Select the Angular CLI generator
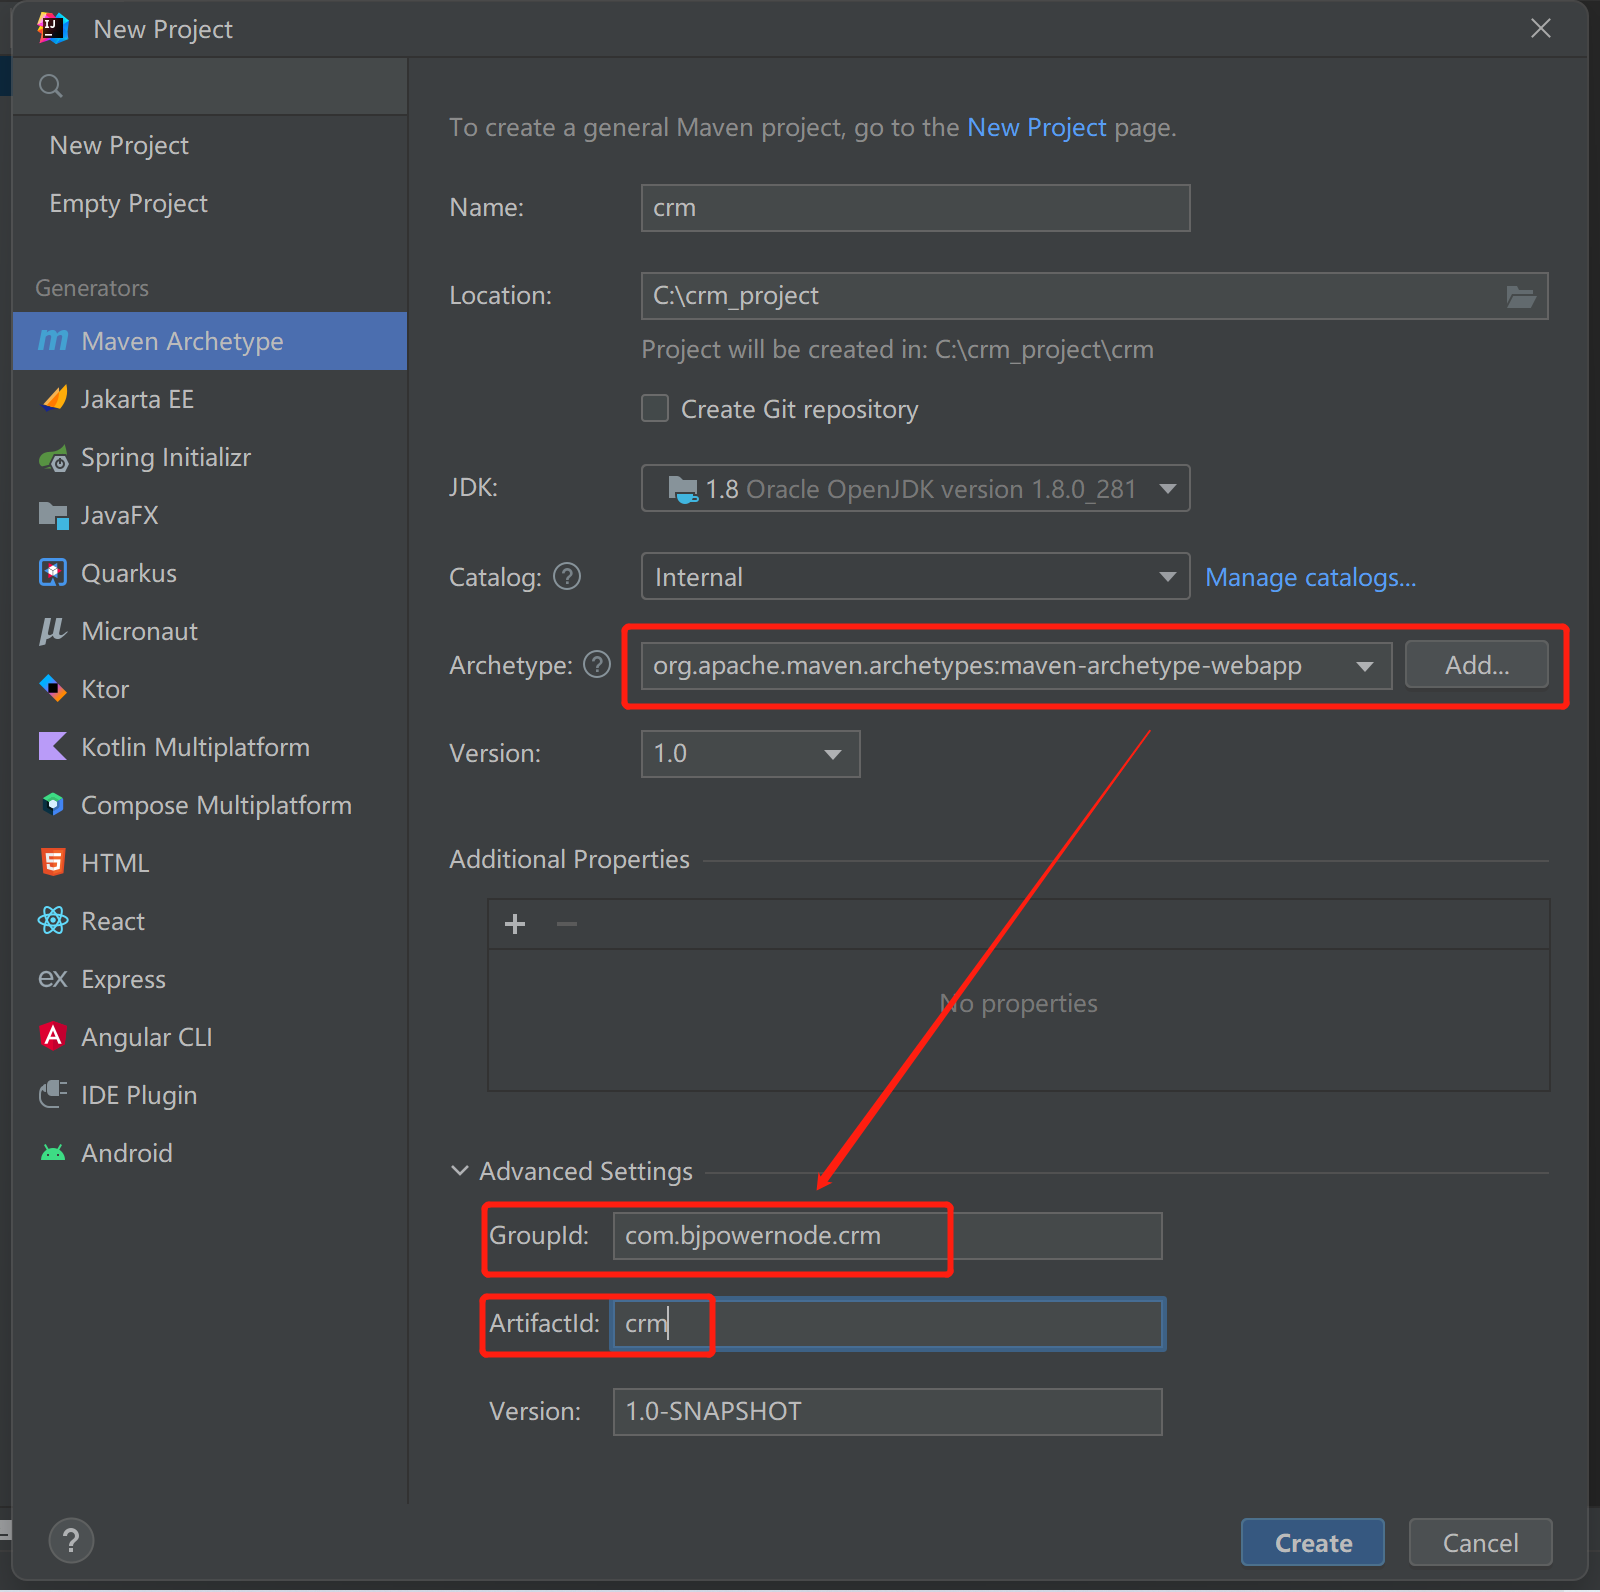The width and height of the screenshot is (1600, 1592). [210, 1037]
